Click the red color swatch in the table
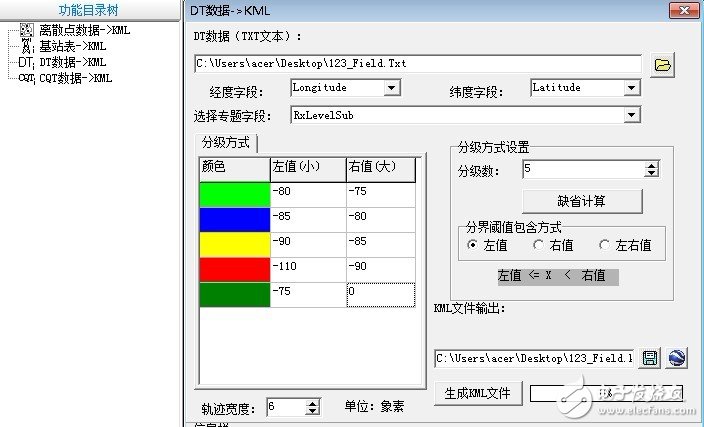704x427 pixels. coord(235,270)
